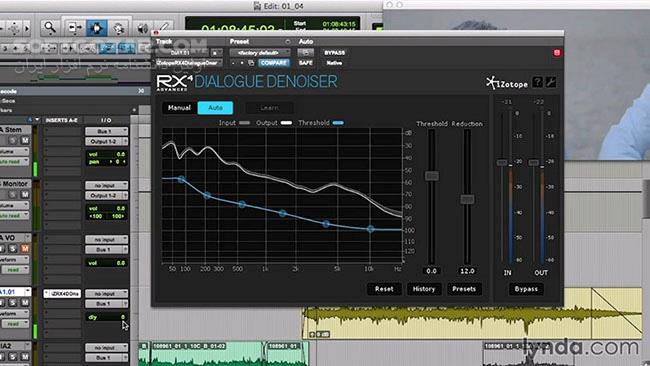
Task: Click the IN gain fader handle
Action: click(x=502, y=162)
